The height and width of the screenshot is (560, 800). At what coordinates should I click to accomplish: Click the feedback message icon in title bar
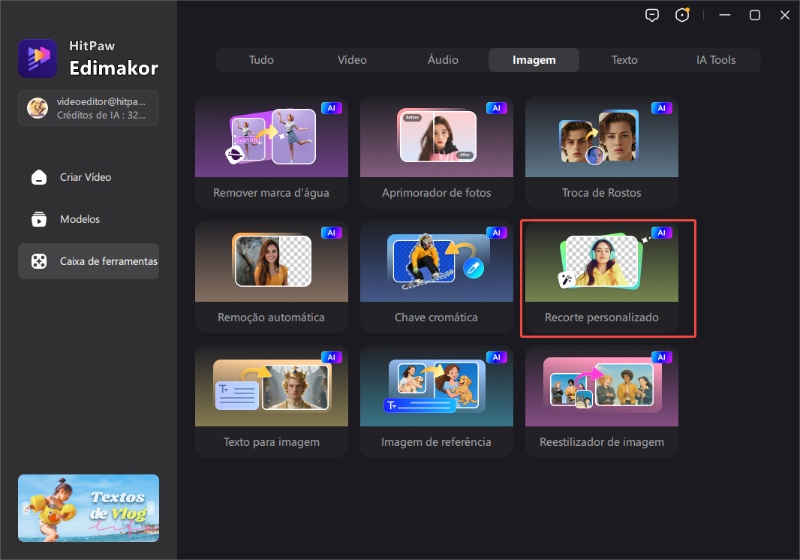tap(652, 15)
